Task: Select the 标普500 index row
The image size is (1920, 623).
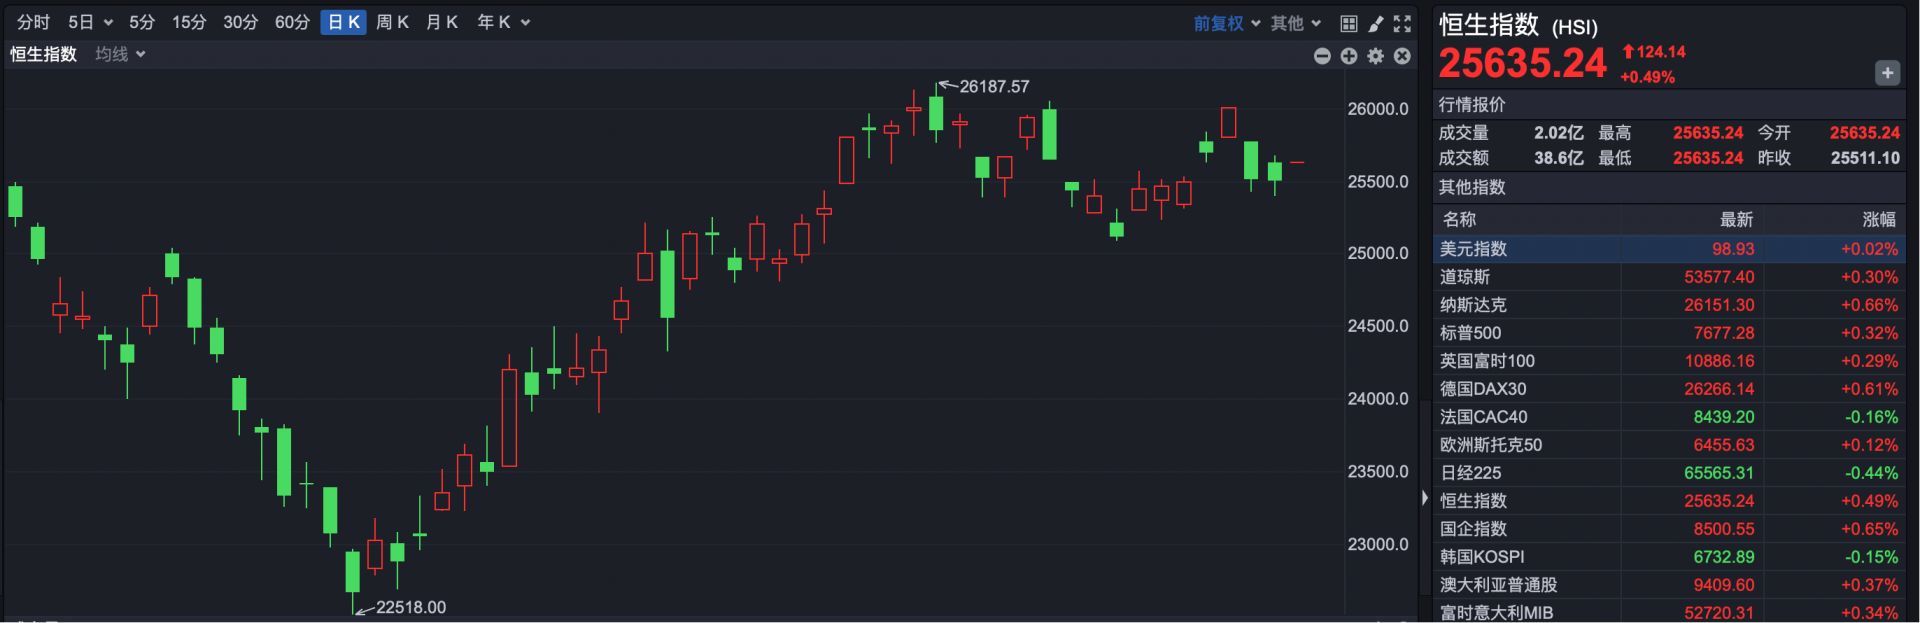Action: click(x=1669, y=333)
